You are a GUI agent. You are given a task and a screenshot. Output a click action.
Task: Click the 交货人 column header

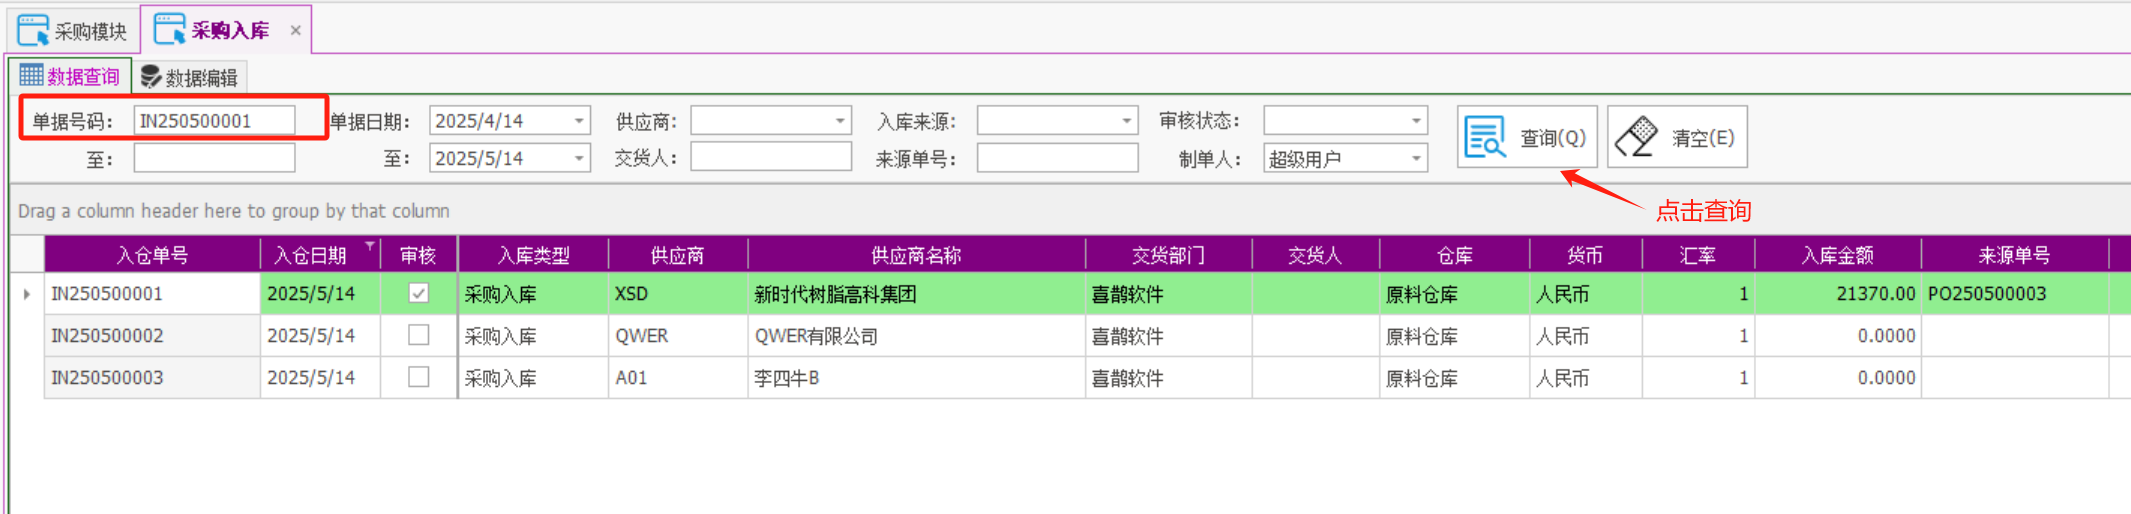[x=1315, y=255]
